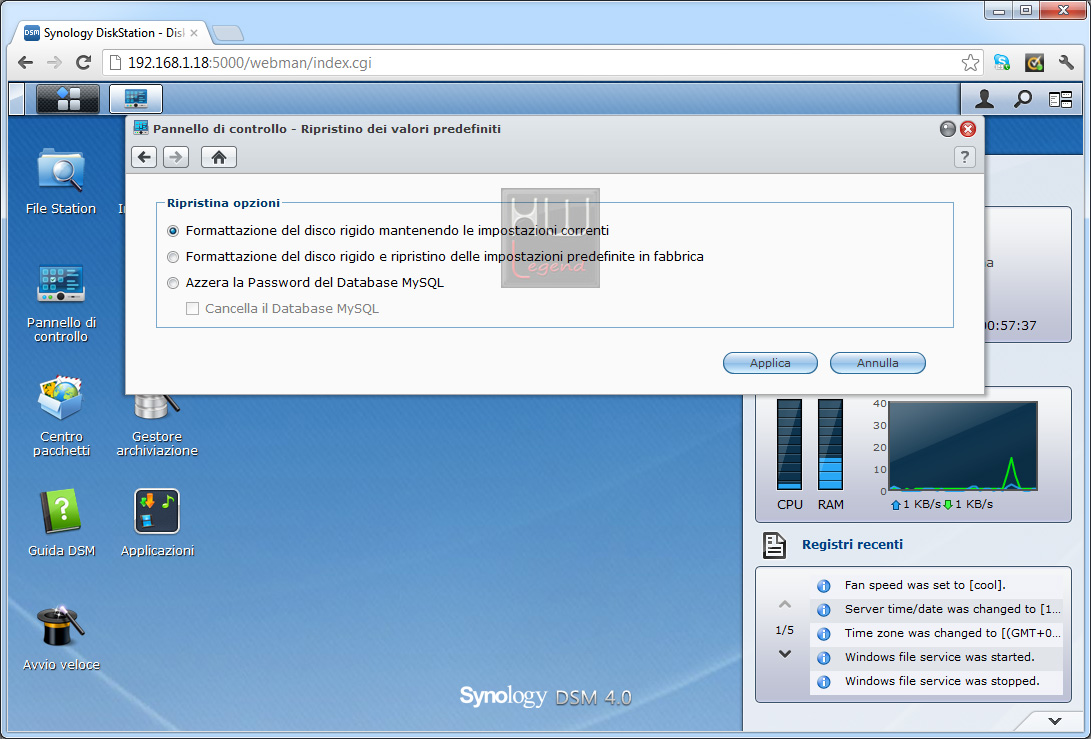Screen dimensions: 1091x739
Task: Click the '1/5' log page indicator
Action: click(784, 630)
